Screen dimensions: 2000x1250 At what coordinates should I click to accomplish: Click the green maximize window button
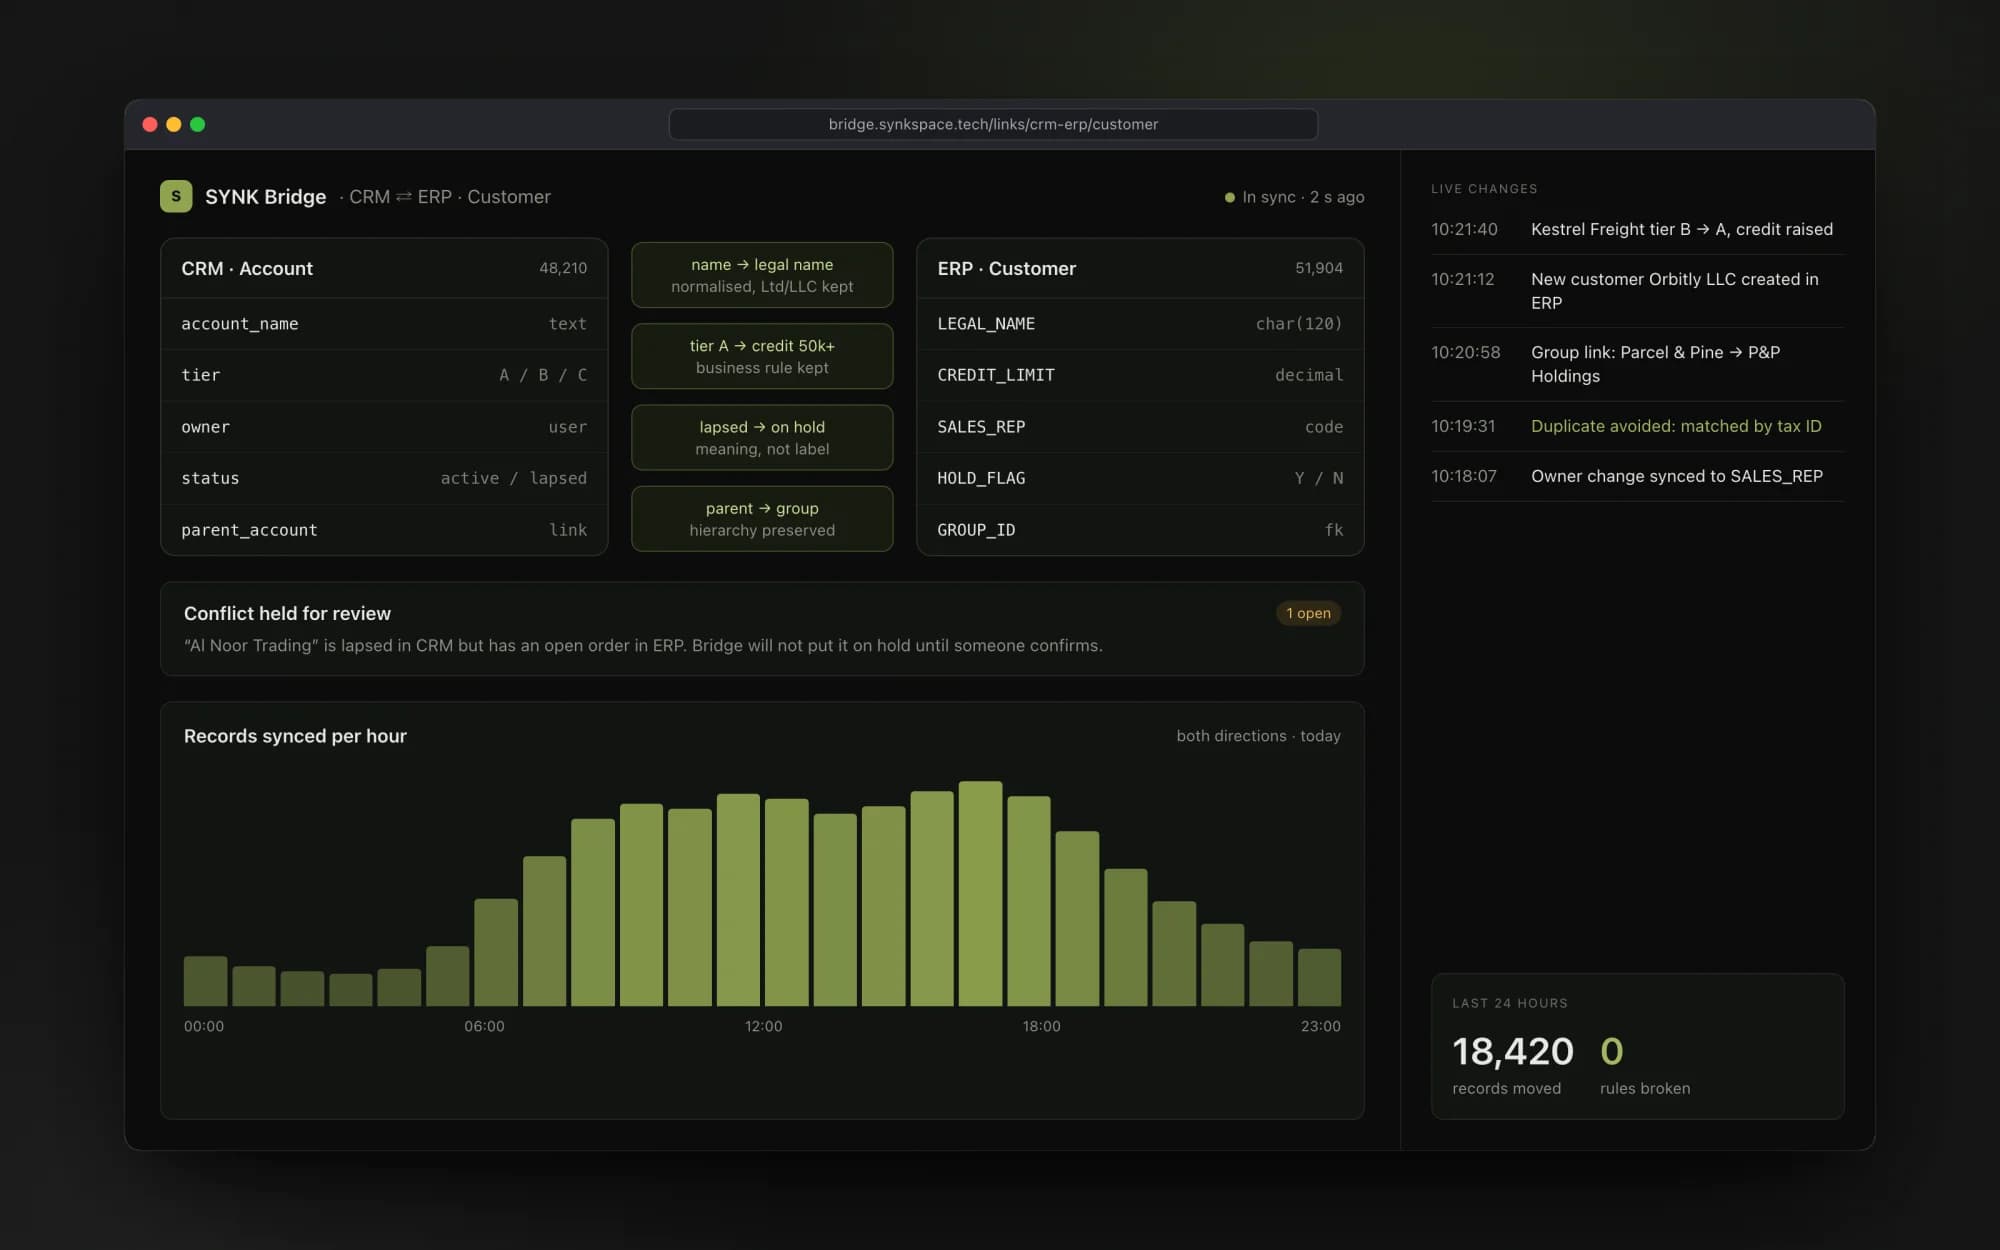[x=198, y=124]
